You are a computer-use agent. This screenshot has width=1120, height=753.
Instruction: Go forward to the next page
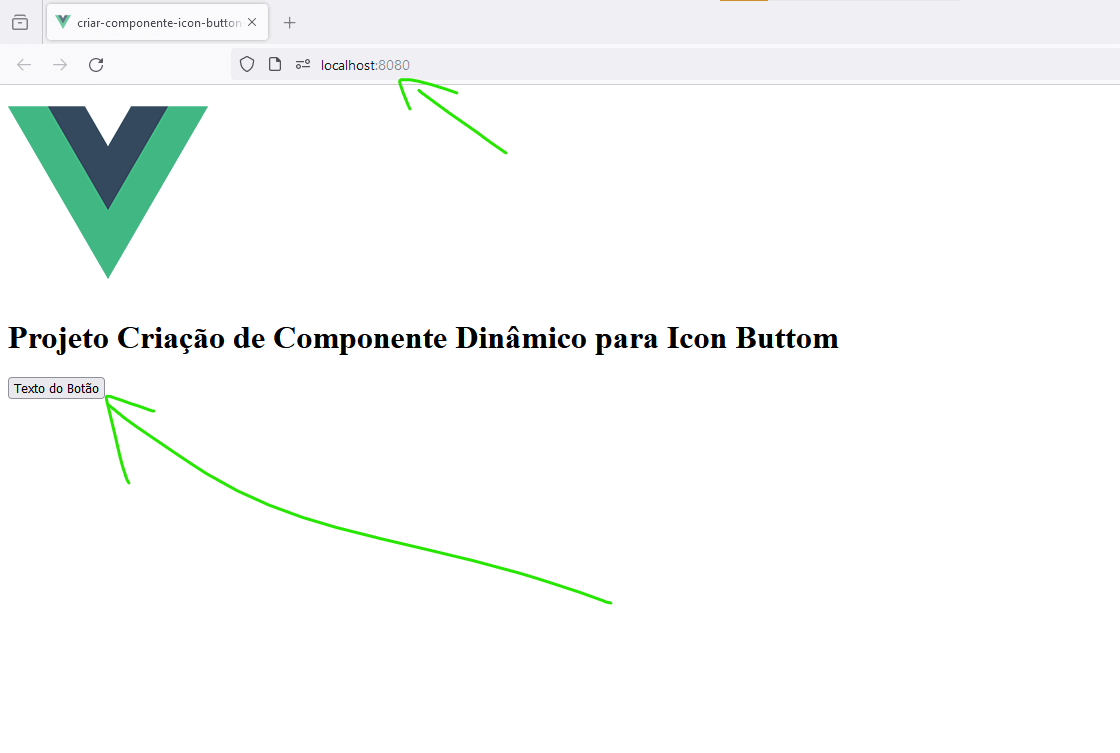[x=60, y=65]
